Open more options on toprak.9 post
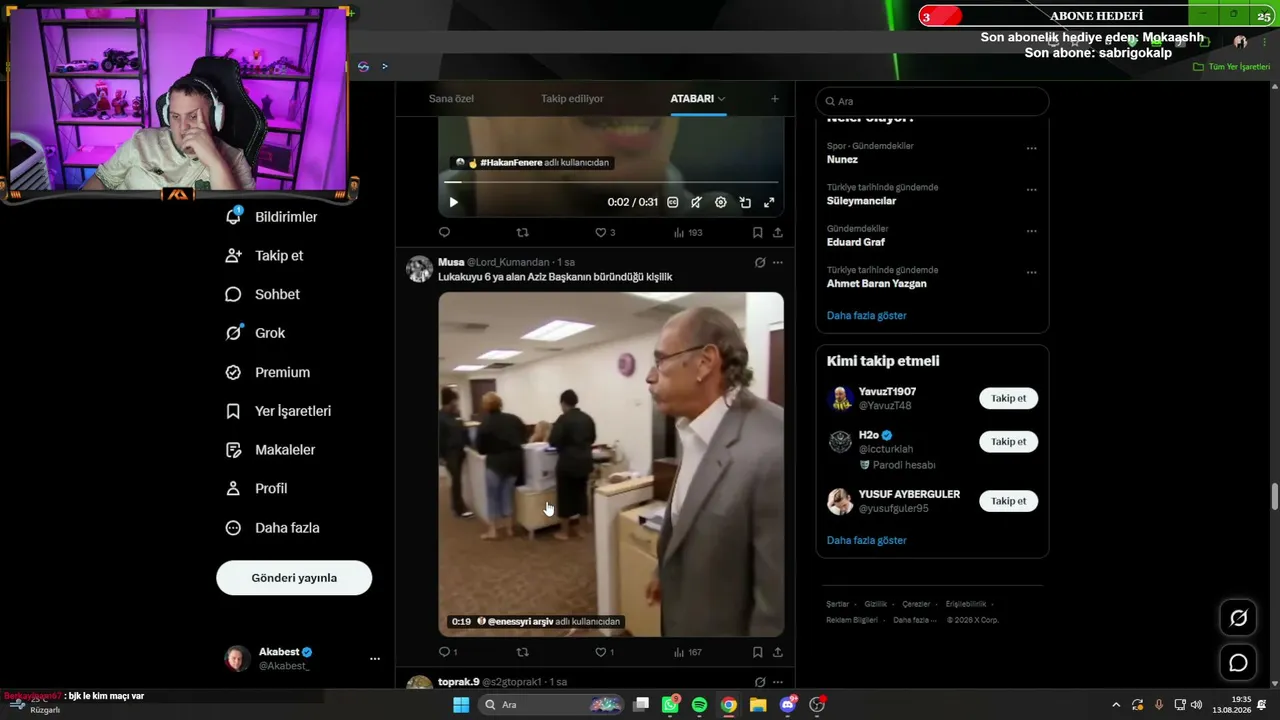The height and width of the screenshot is (720, 1280). (x=778, y=682)
